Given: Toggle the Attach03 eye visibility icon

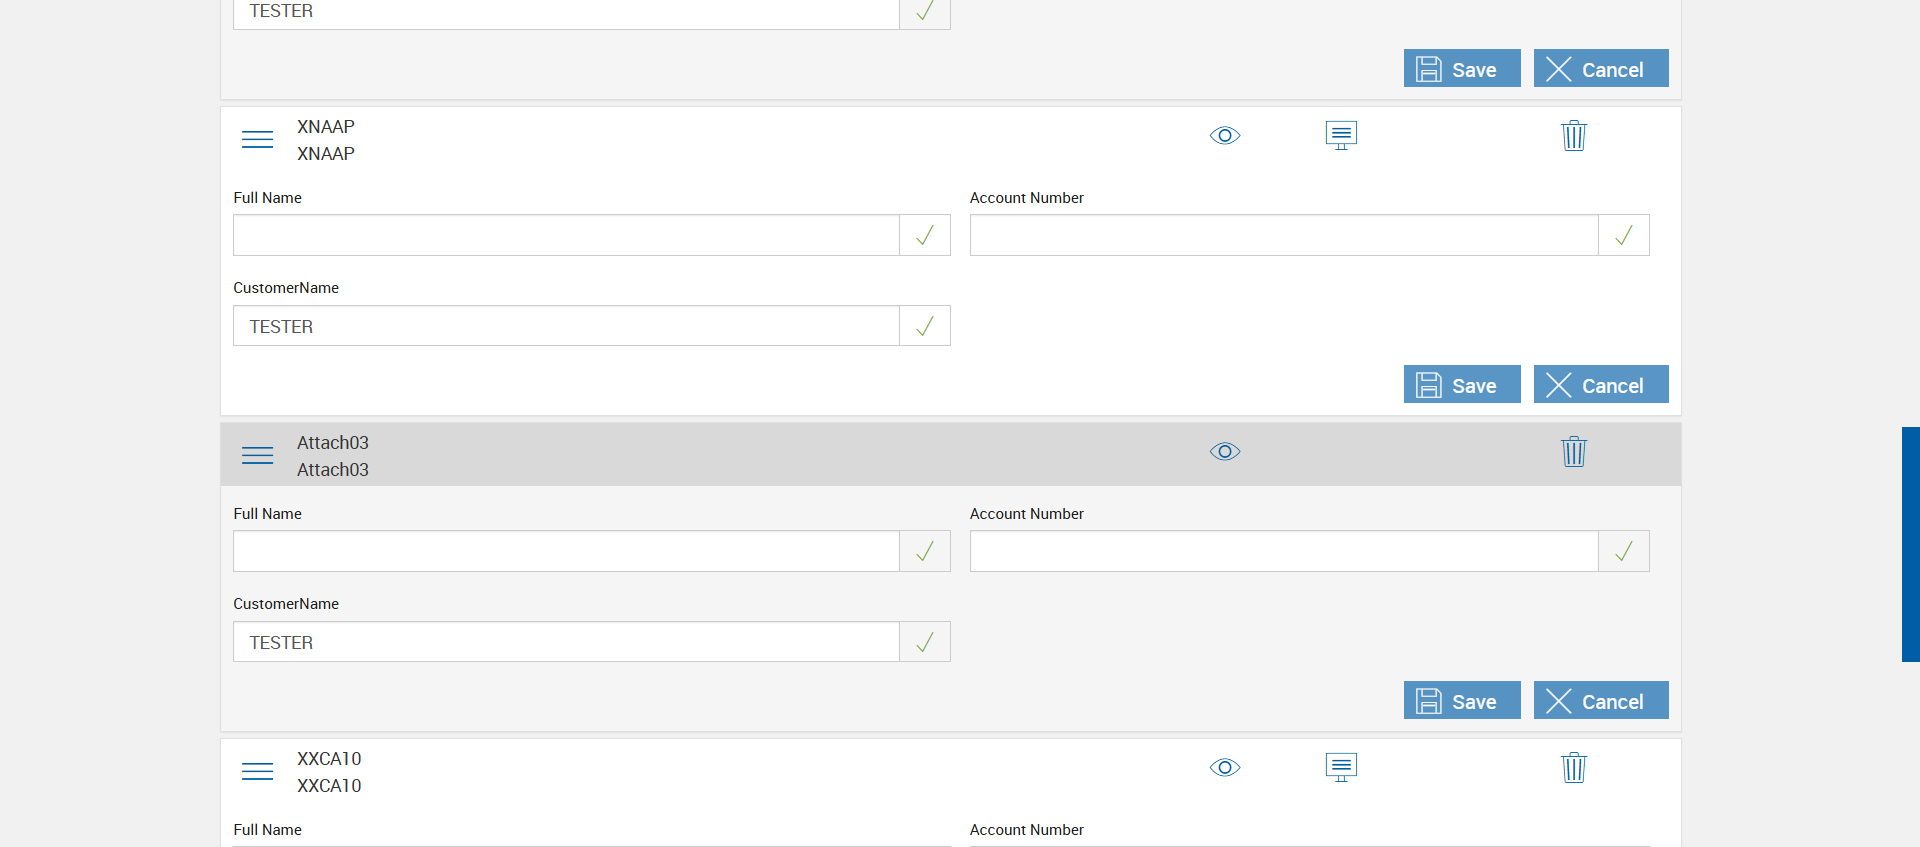Looking at the screenshot, I should 1225,451.
